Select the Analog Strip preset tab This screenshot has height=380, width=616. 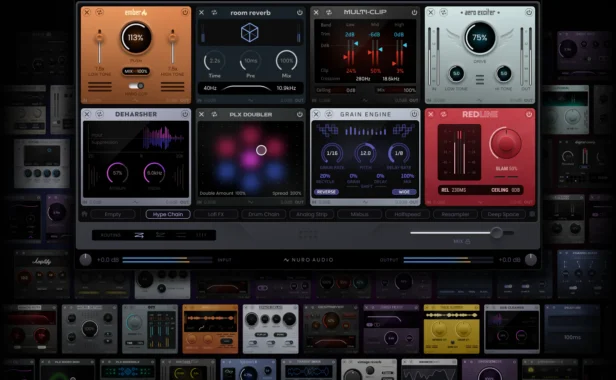(x=312, y=214)
